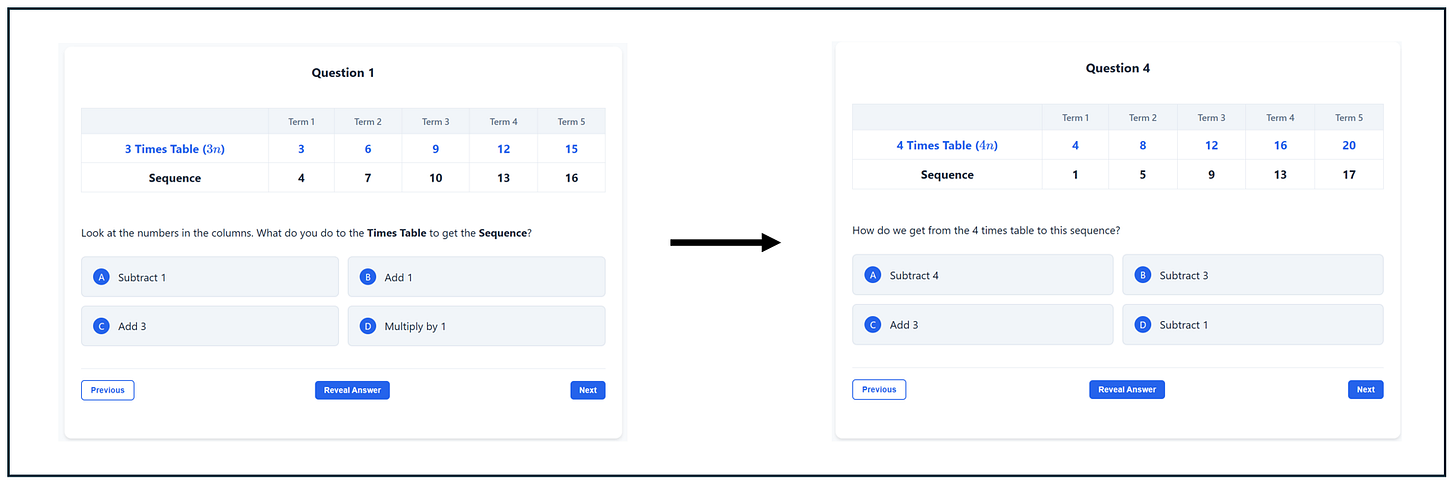Choose option B Add 1 in Question 1
Viewport: 1456px width, 484px height.
476,277
